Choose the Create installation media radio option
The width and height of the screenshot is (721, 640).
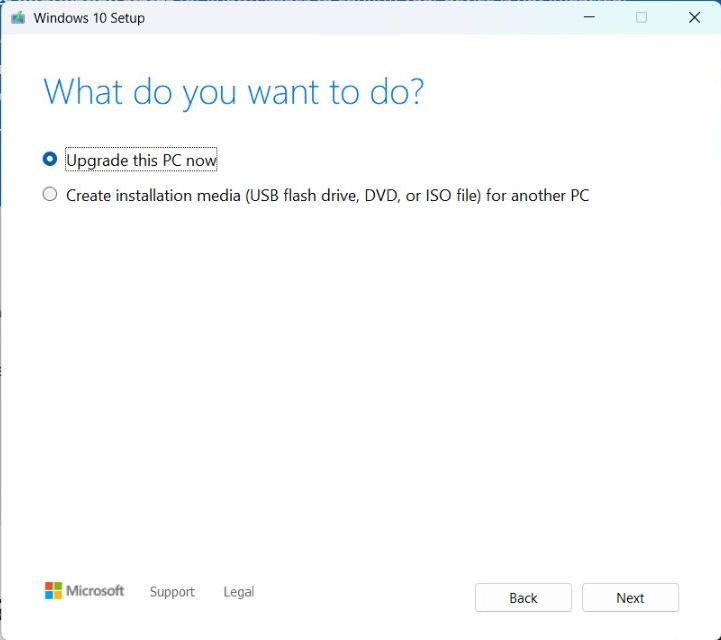click(50, 194)
